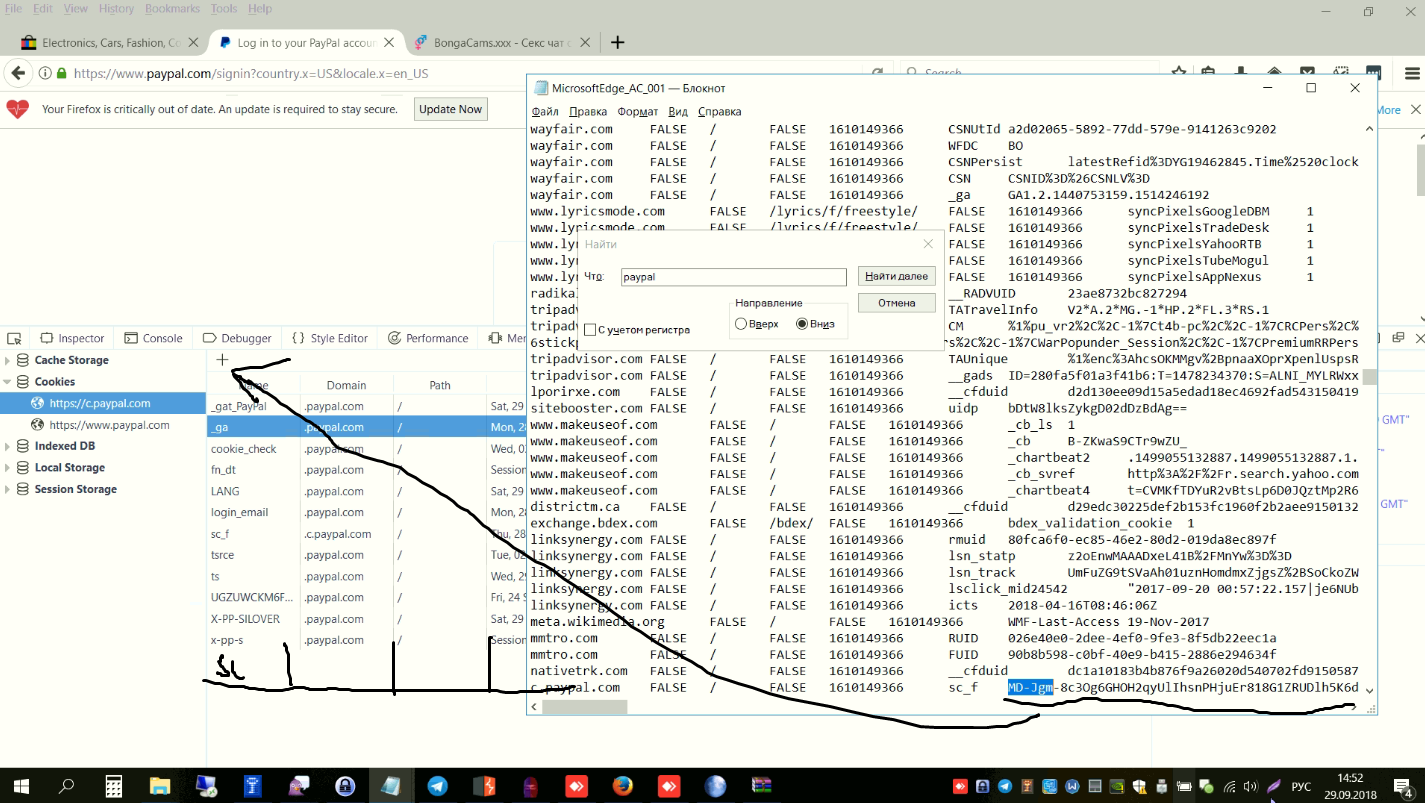Sort cookies by Path column header
Image resolution: width=1425 pixels, height=803 pixels.
(440, 385)
